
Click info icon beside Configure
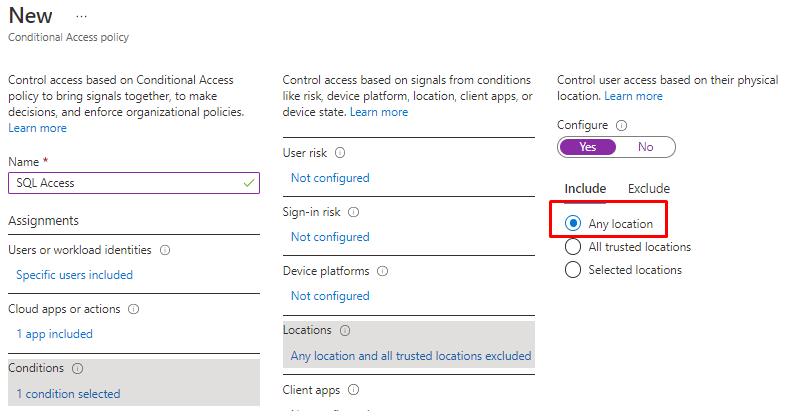pyautogui.click(x=622, y=126)
